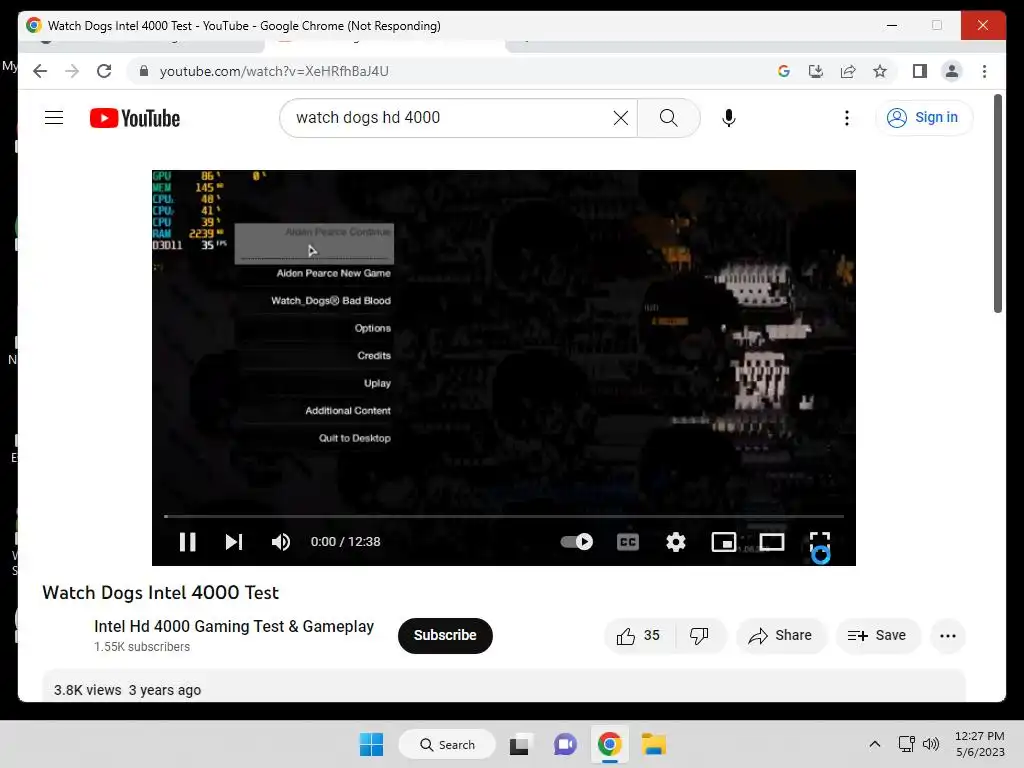Open Task View on taskbar

[519, 744]
